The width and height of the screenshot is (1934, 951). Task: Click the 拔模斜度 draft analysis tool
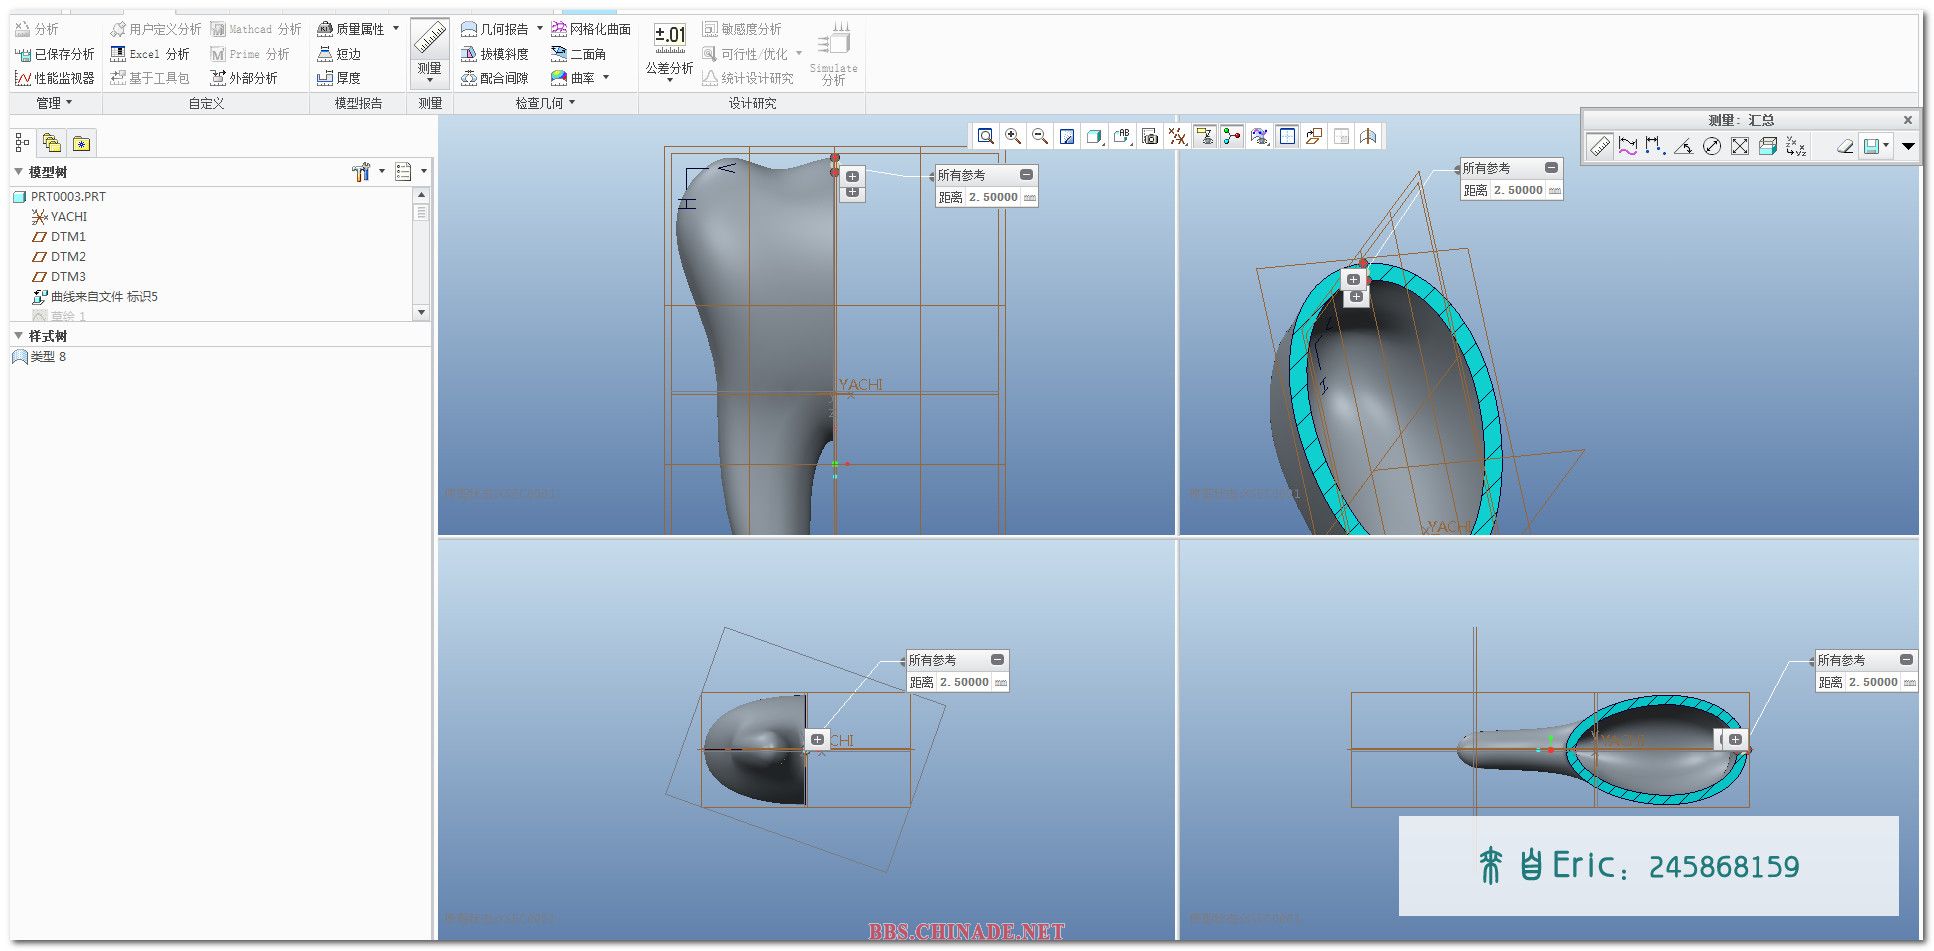click(495, 54)
